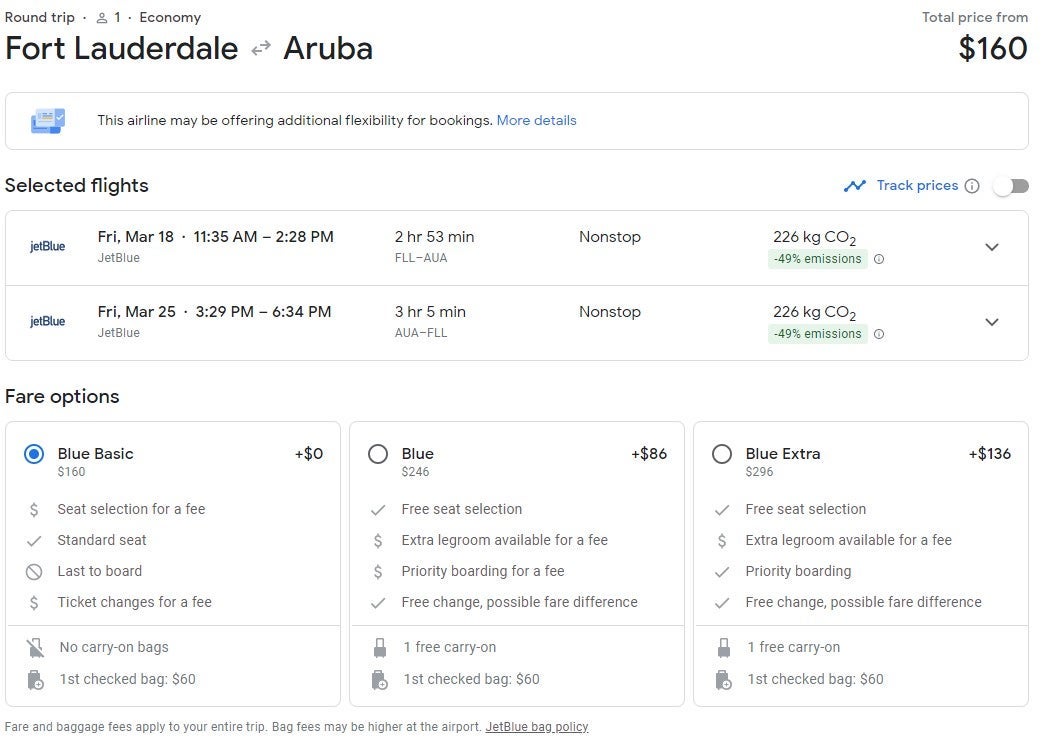The image size is (1042, 751).
Task: Click the no carry-on bags icon in Blue Basic
Action: coord(35,648)
